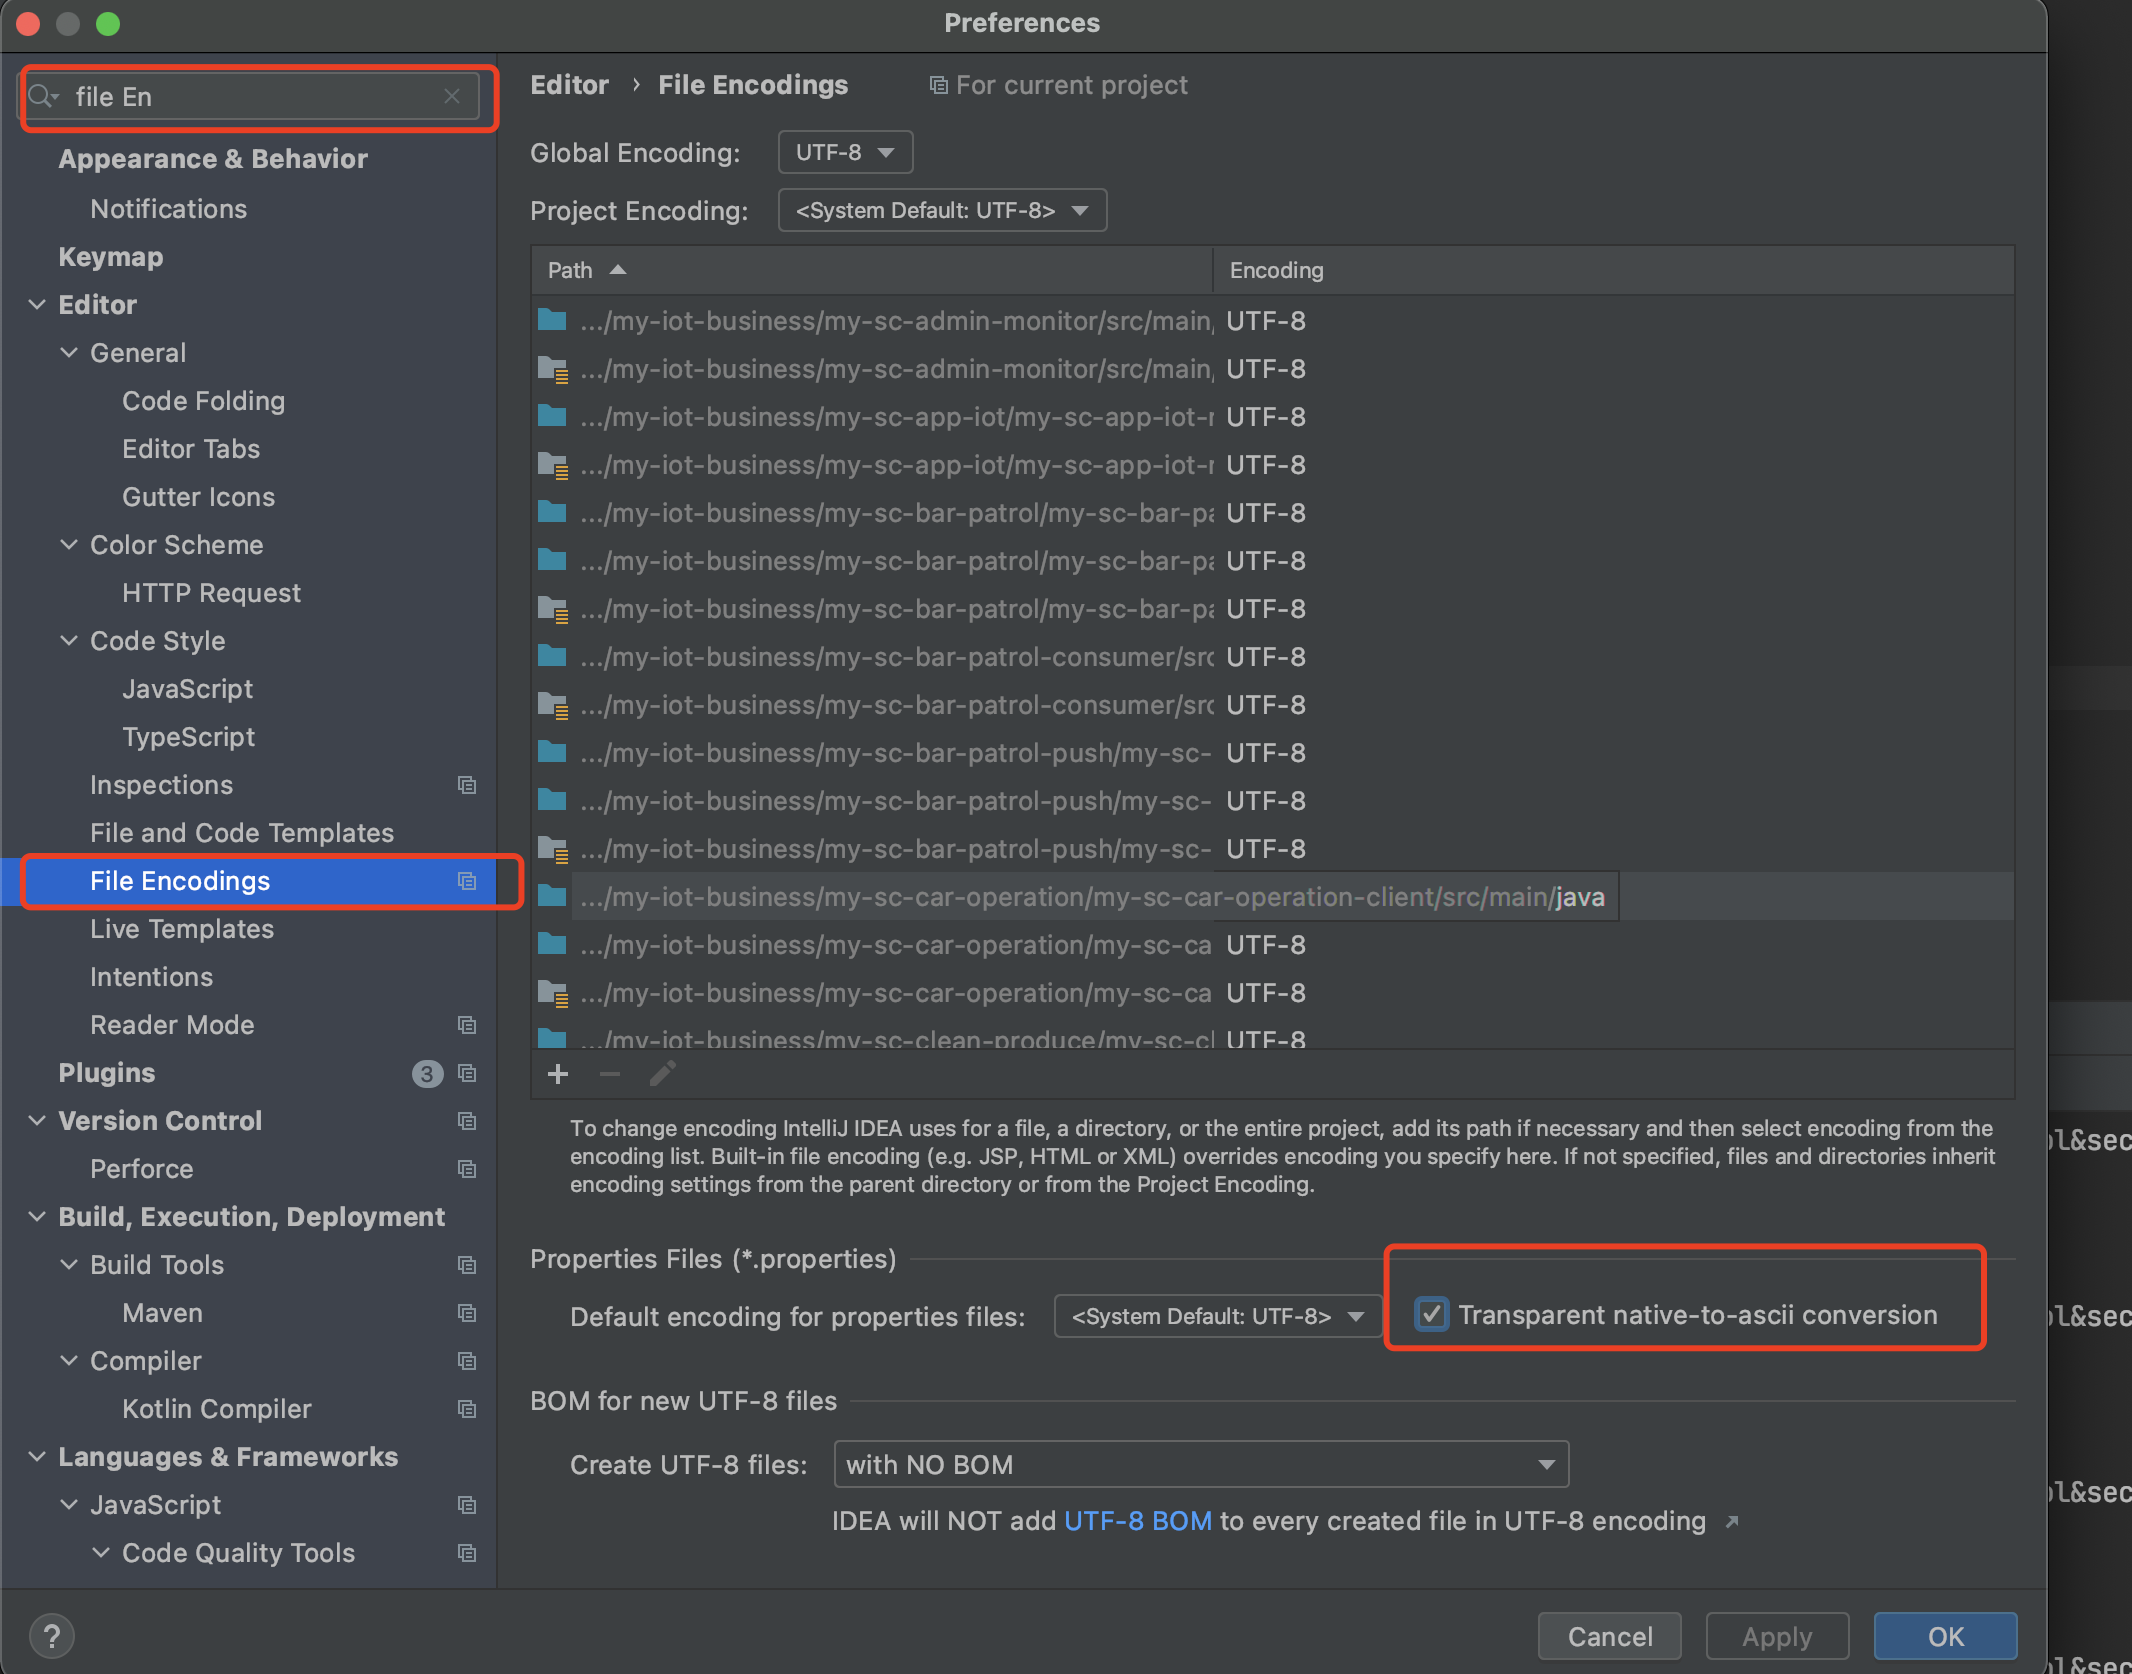Open the Keymap settings page
The image size is (2132, 1674).
tap(111, 257)
